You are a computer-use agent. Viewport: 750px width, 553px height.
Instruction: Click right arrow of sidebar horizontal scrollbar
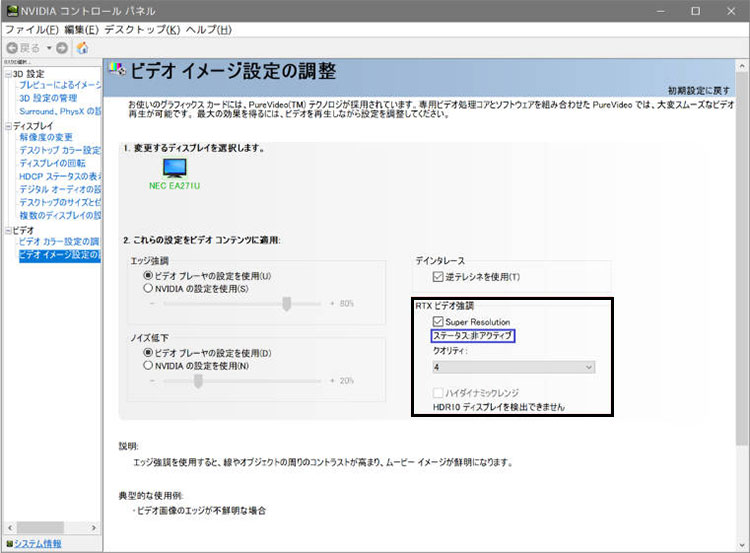(94, 528)
